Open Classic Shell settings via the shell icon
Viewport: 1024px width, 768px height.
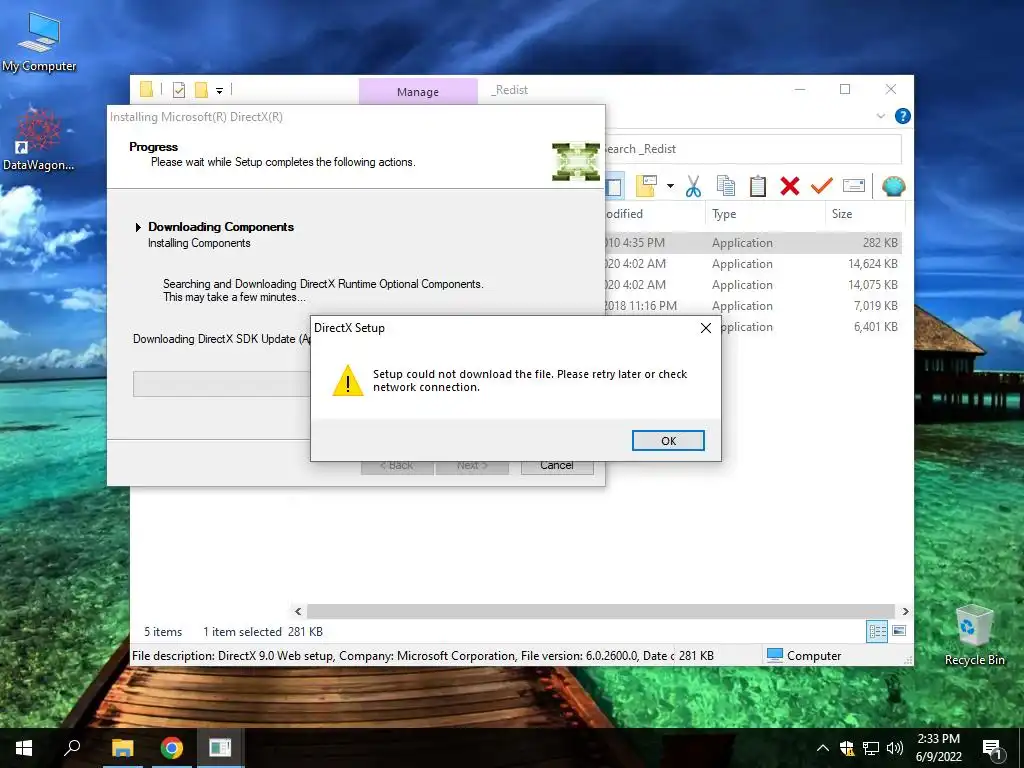click(x=893, y=186)
